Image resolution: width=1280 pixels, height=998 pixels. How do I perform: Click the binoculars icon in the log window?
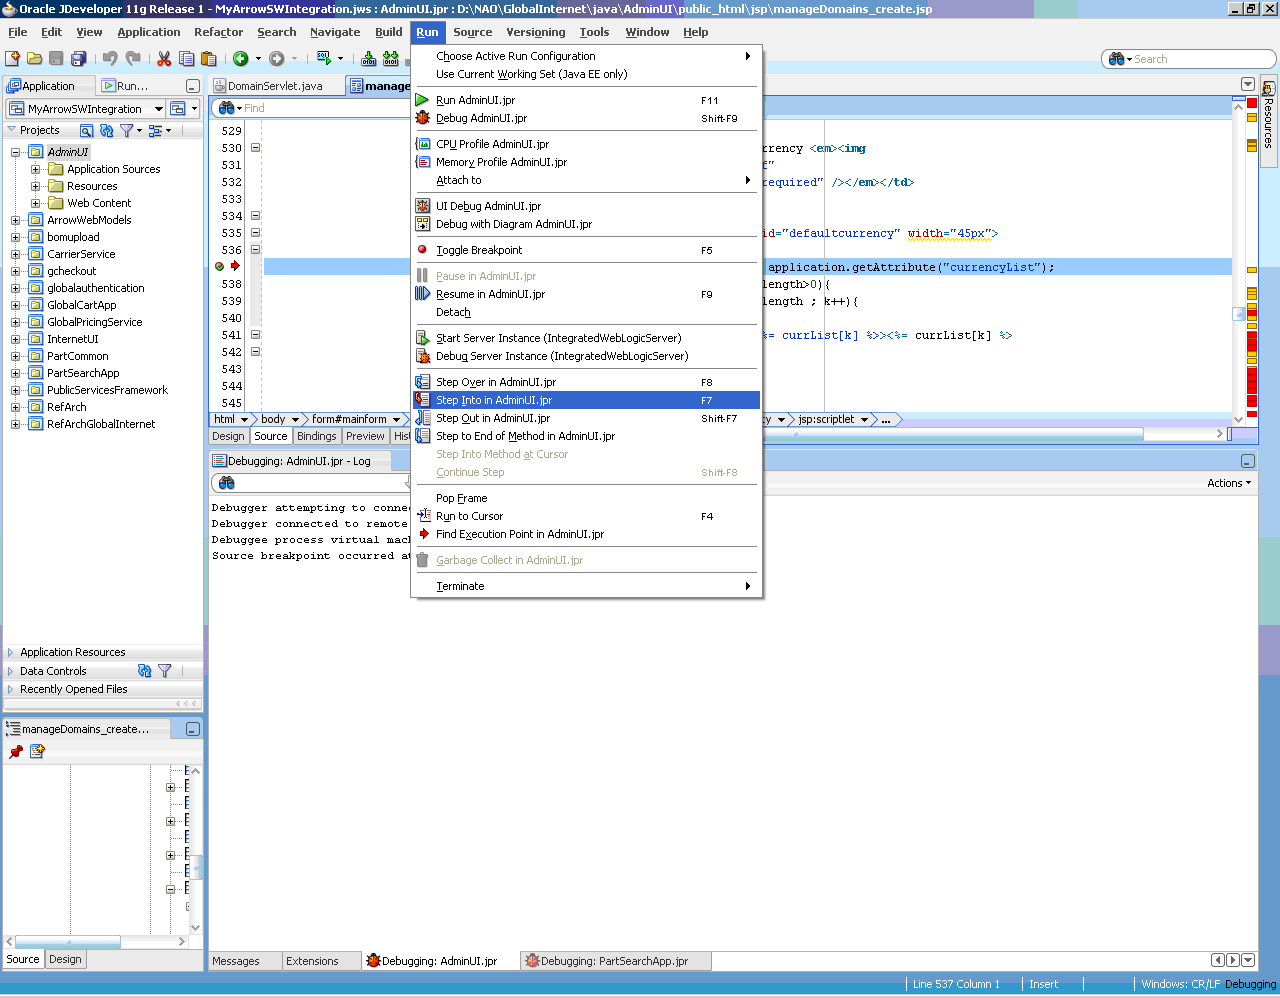[x=227, y=483]
